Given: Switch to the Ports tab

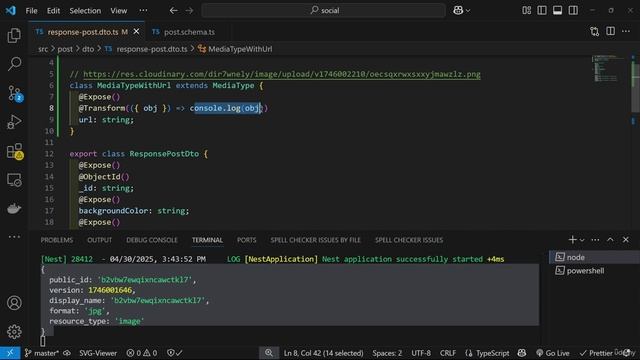Looking at the screenshot, I should coord(247,240).
